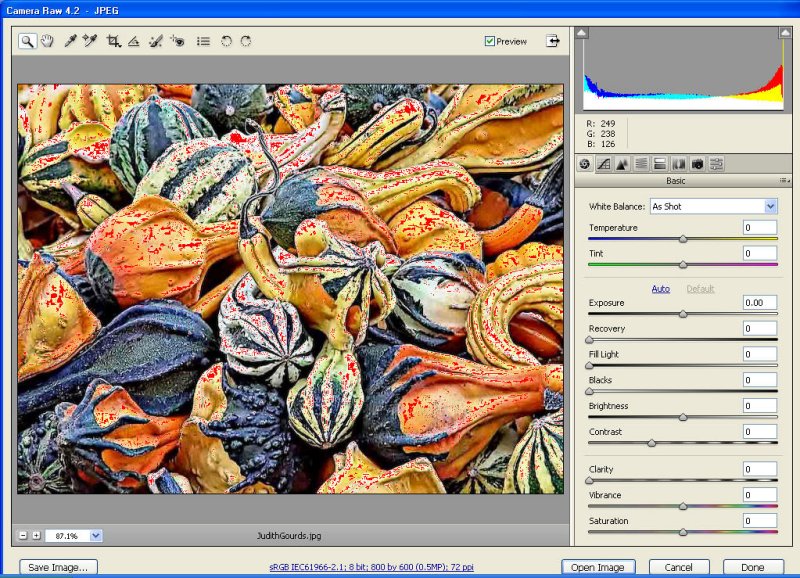Click the Cancel button
This screenshot has width=800, height=578.
[679, 567]
